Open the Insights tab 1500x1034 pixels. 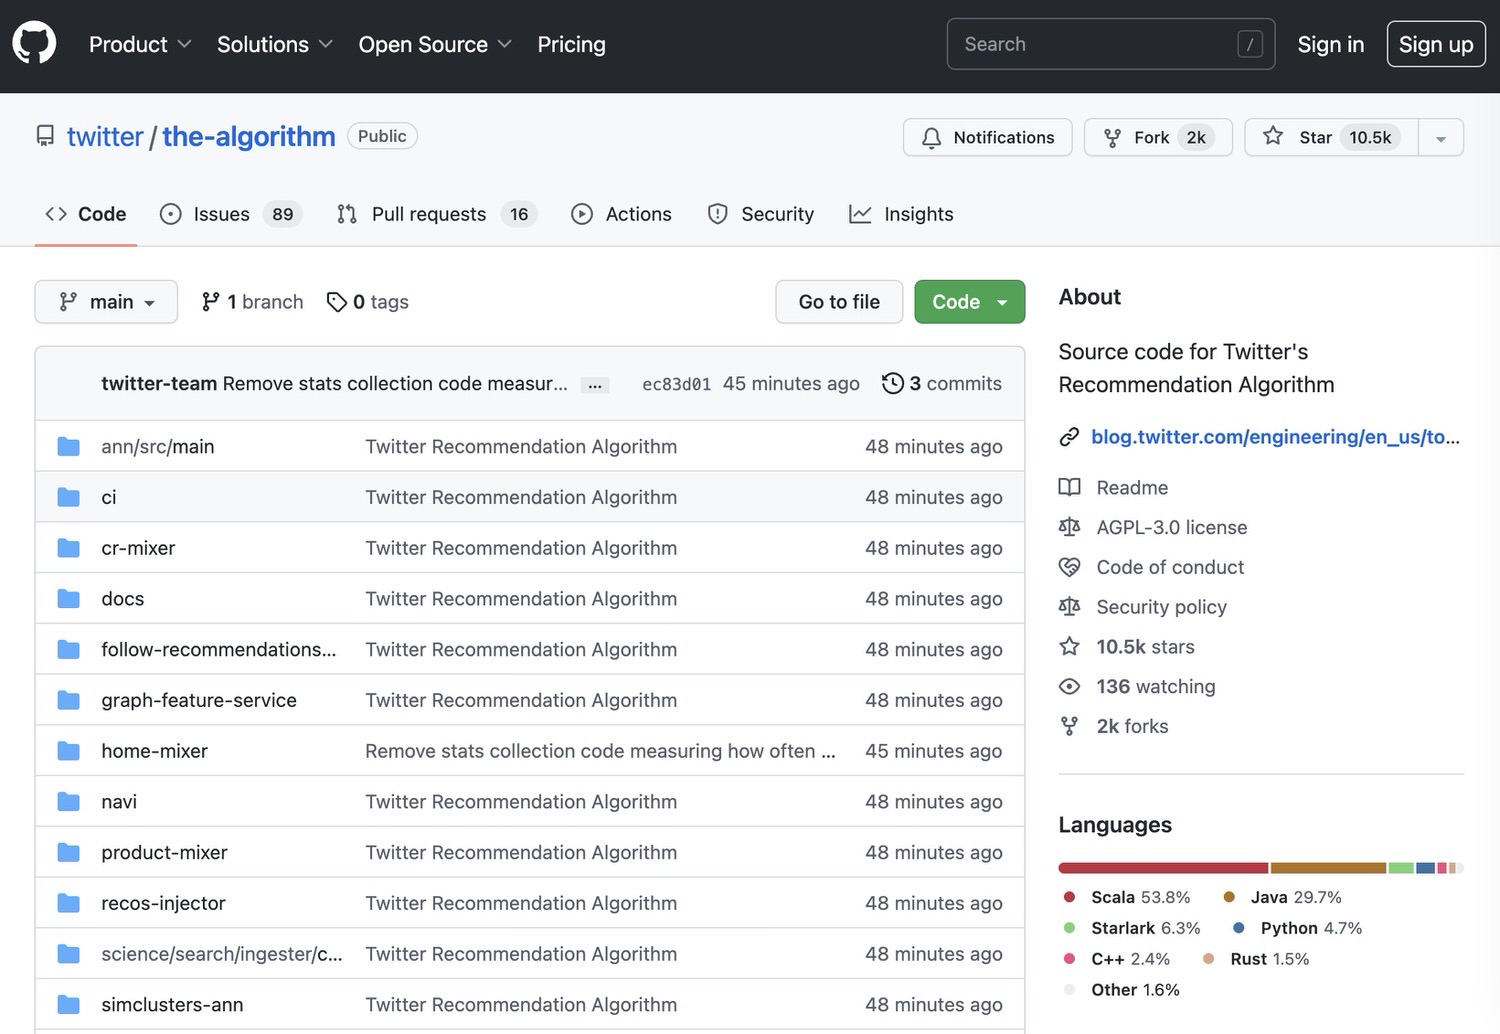point(901,214)
